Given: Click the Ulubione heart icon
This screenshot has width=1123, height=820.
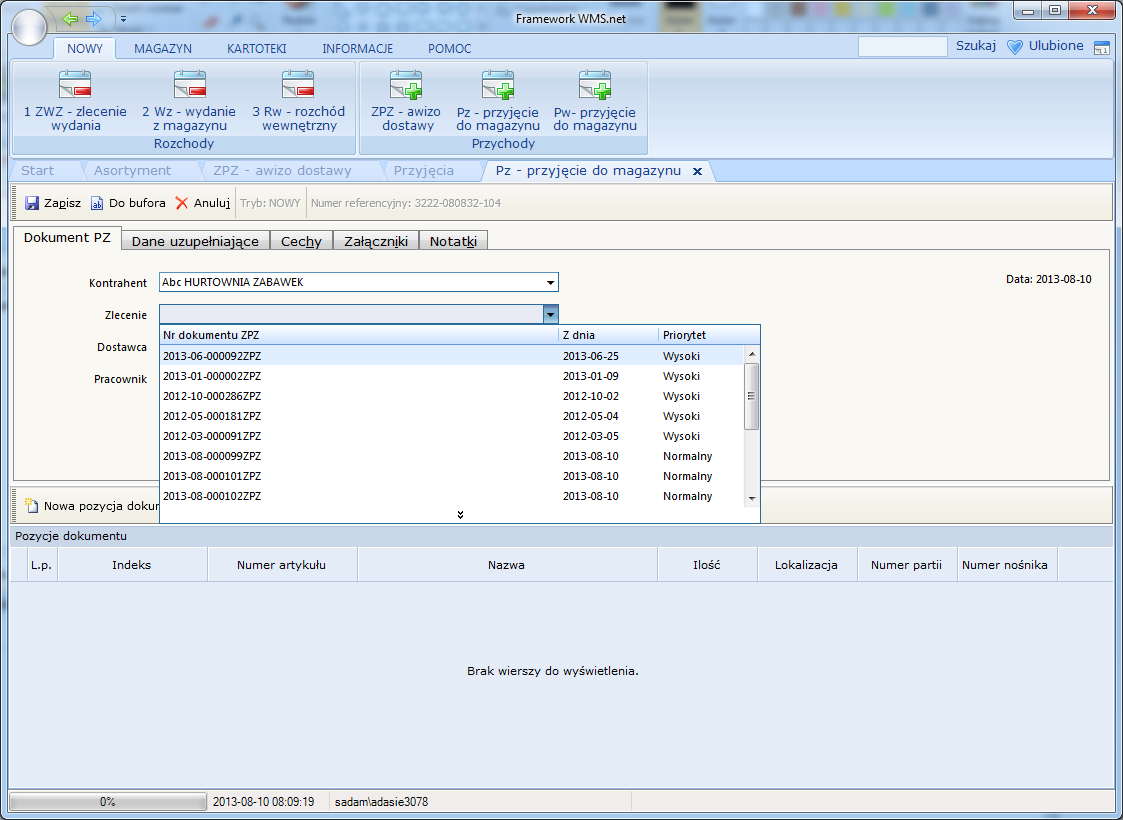Looking at the screenshot, I should tap(1014, 47).
